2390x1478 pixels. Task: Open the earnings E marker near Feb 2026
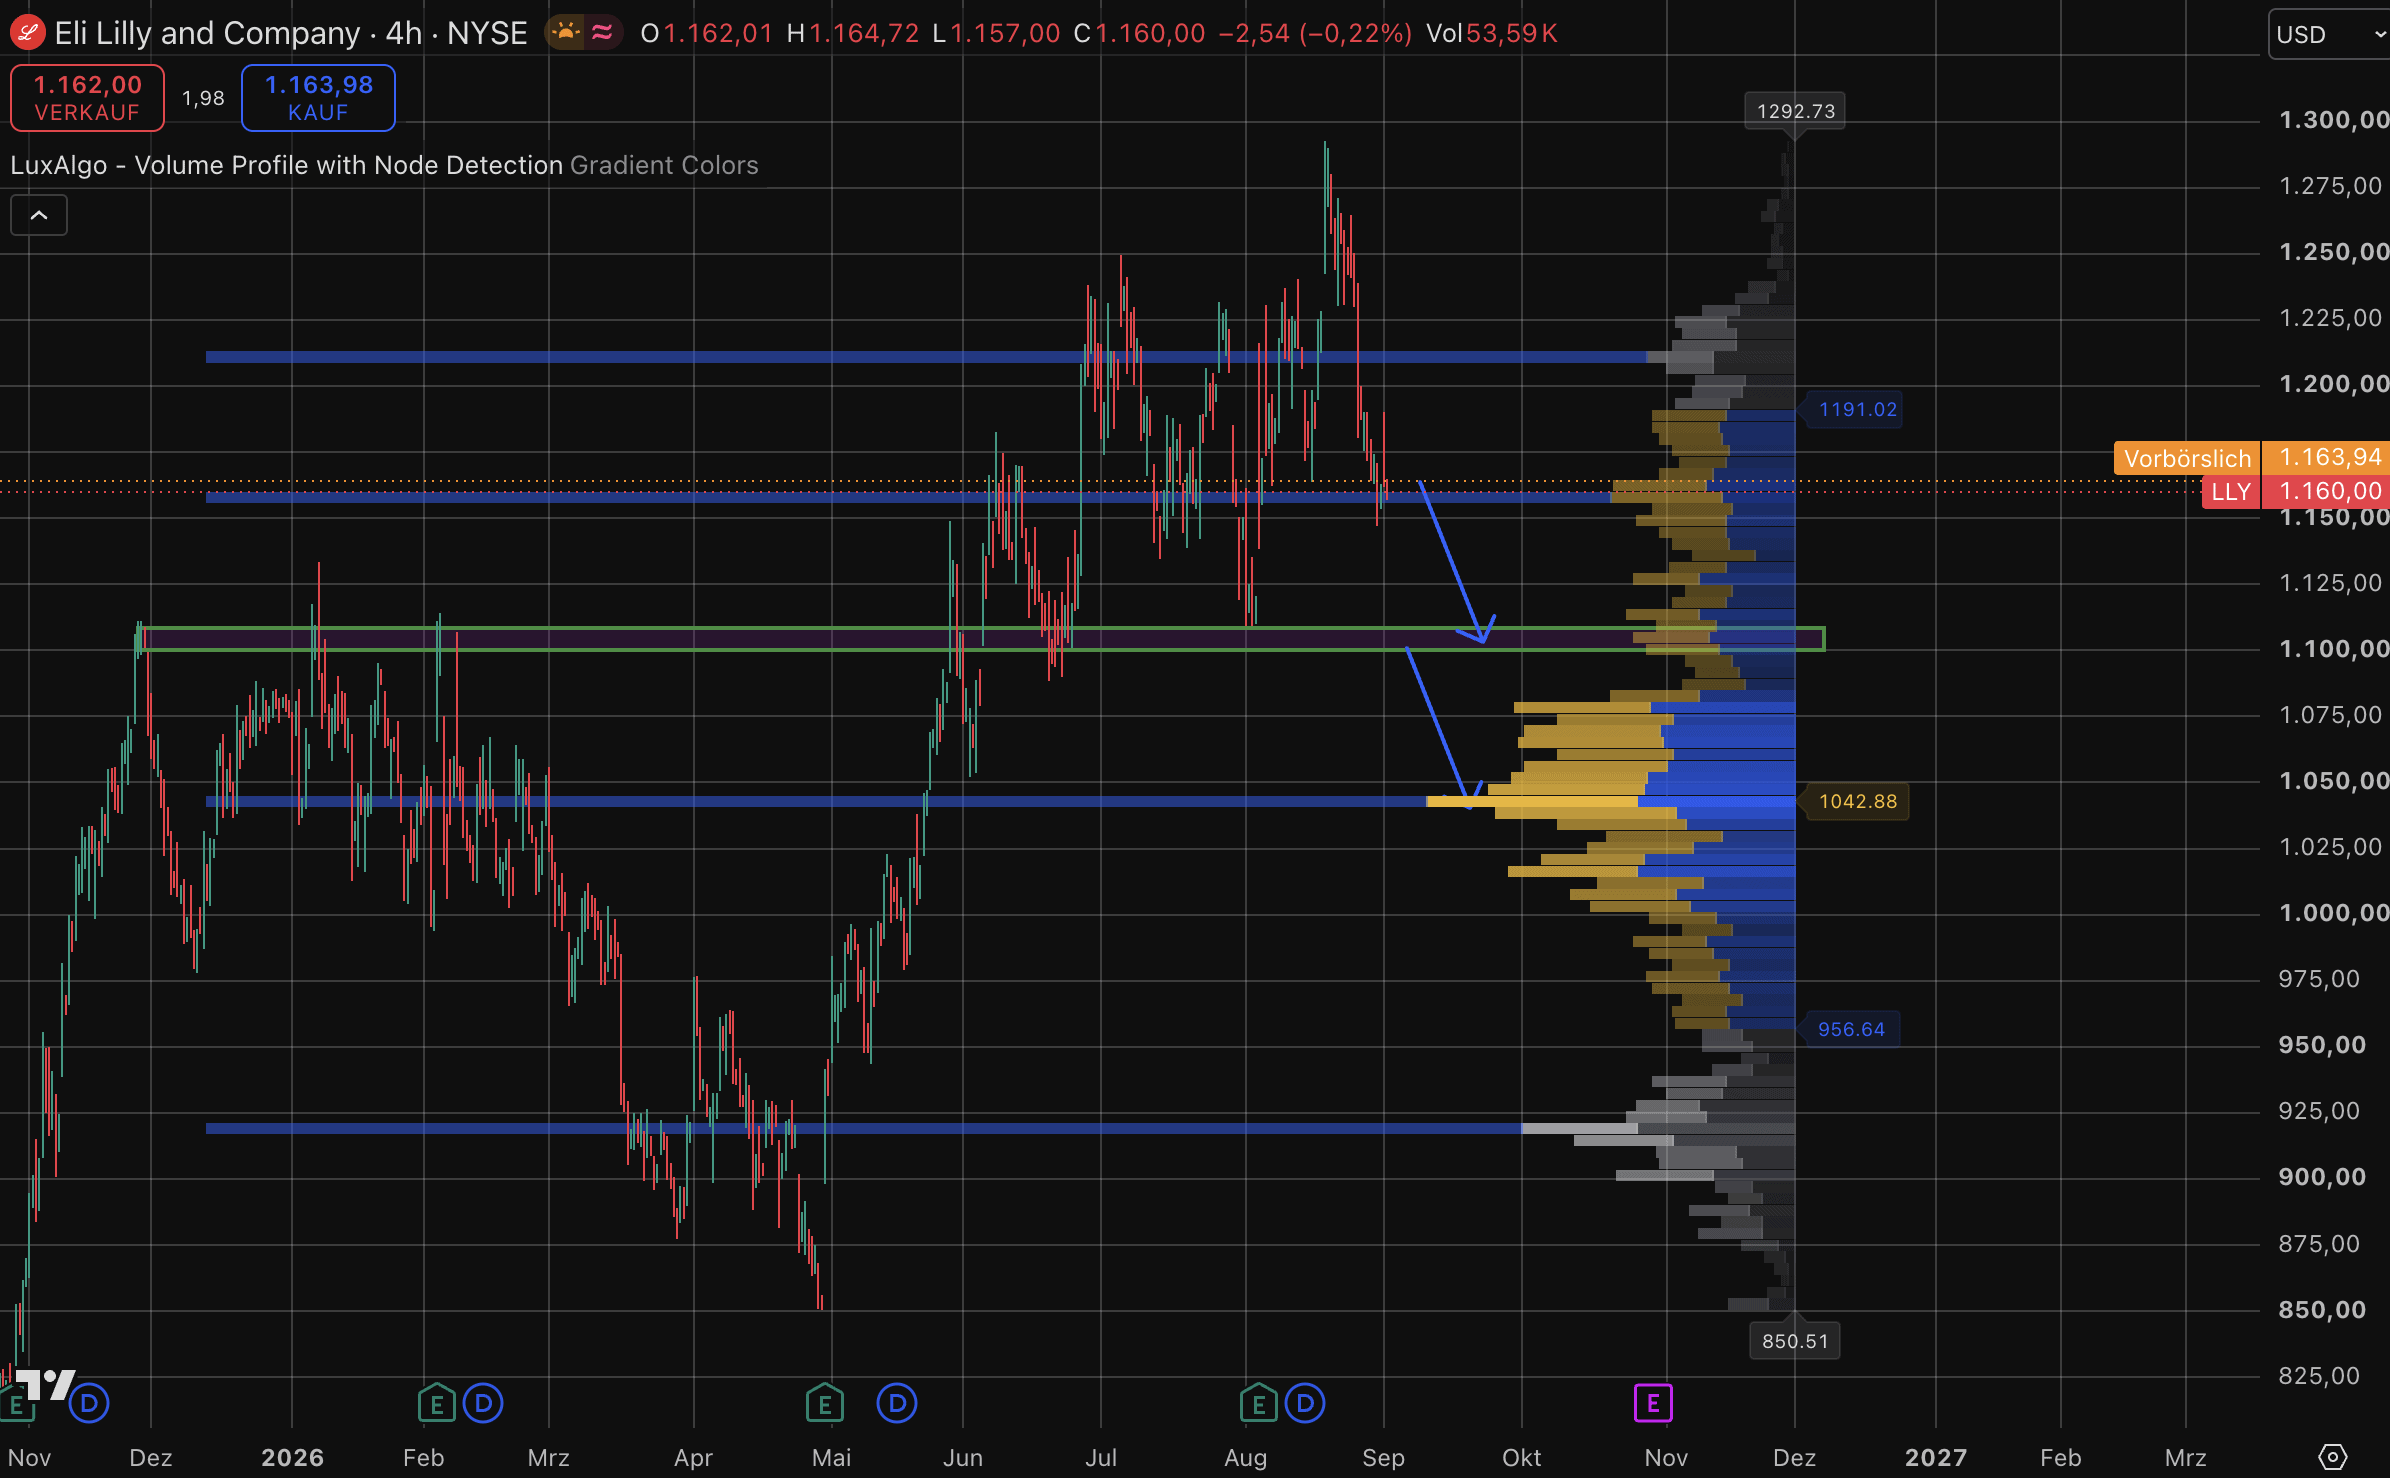click(x=437, y=1403)
